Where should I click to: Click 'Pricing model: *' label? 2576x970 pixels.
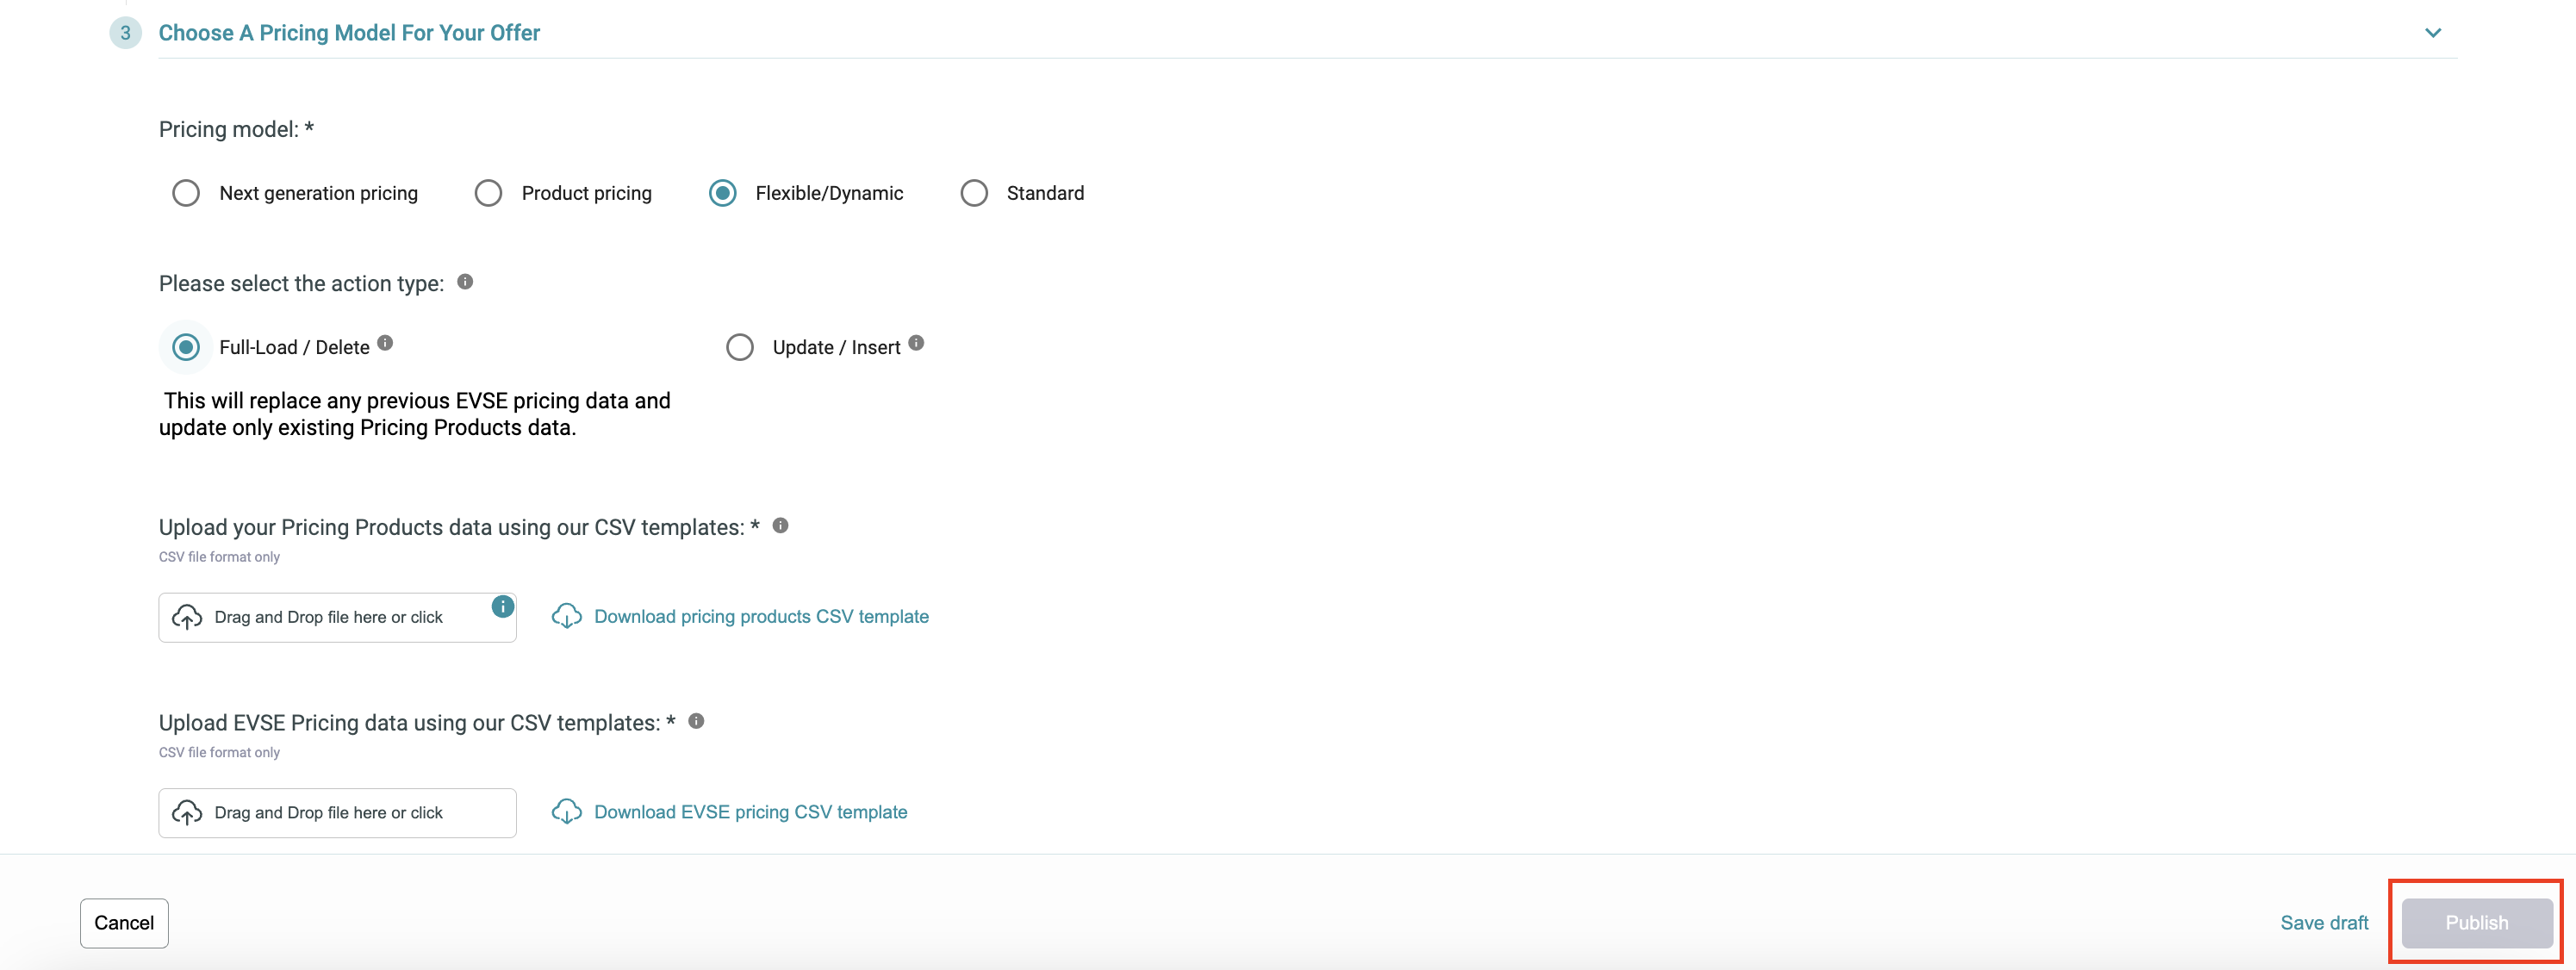point(236,129)
